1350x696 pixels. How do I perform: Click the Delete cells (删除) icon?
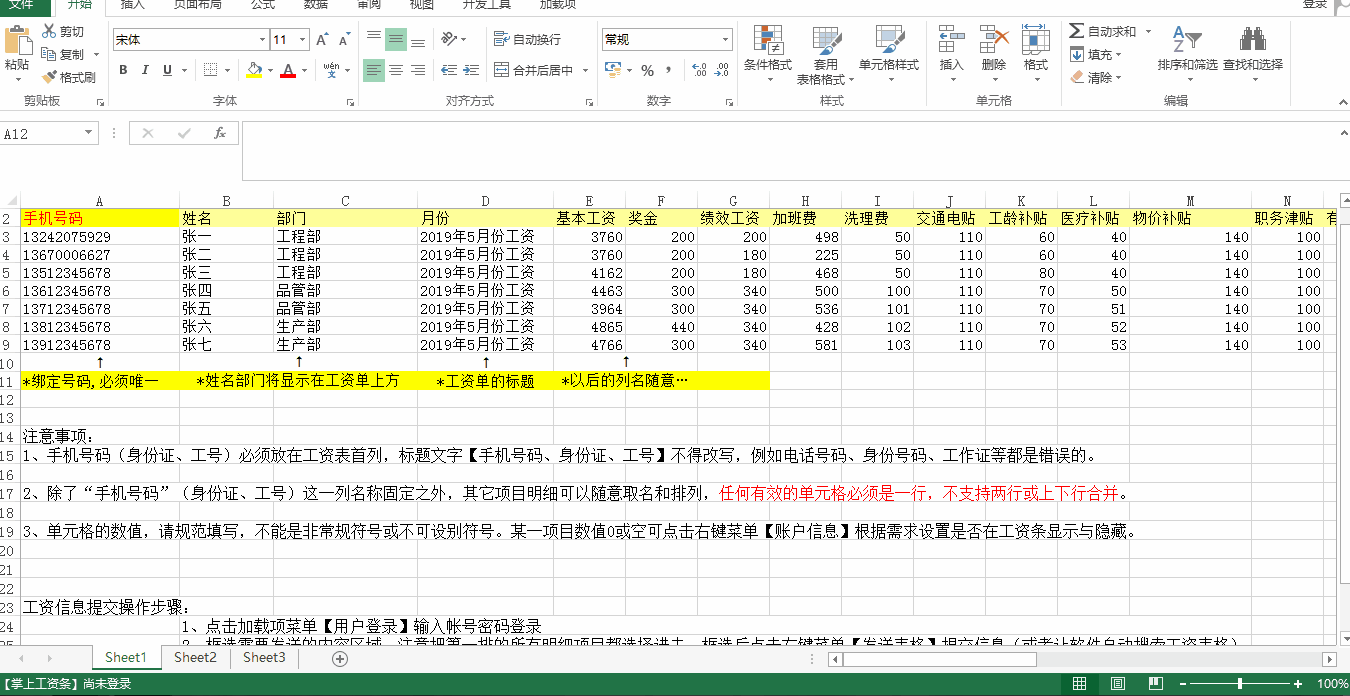click(993, 41)
